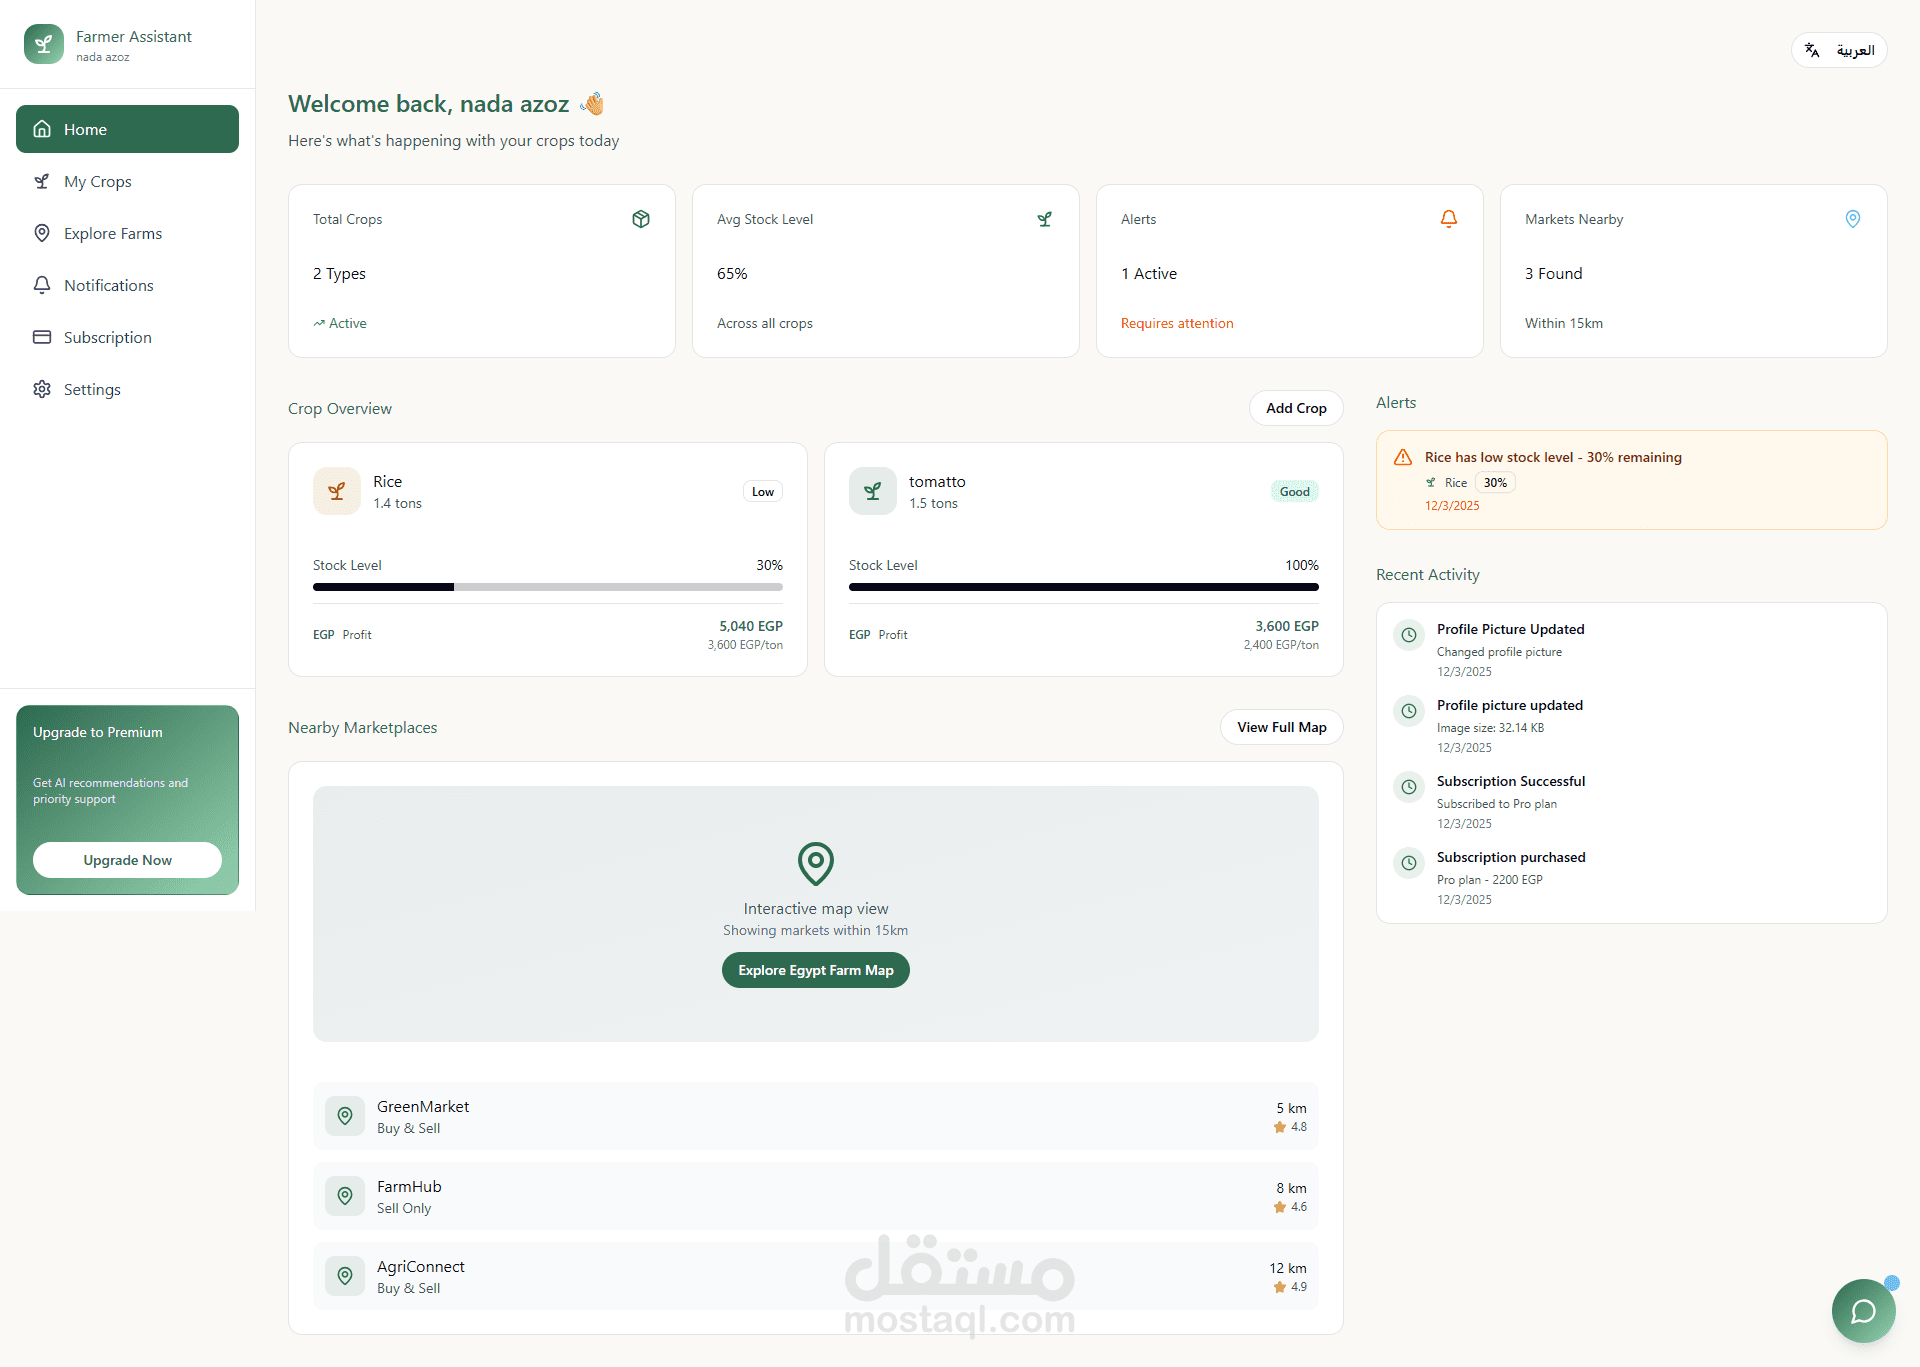Select the AgriConnect marketplace row
1920x1367 pixels.
[815, 1276]
